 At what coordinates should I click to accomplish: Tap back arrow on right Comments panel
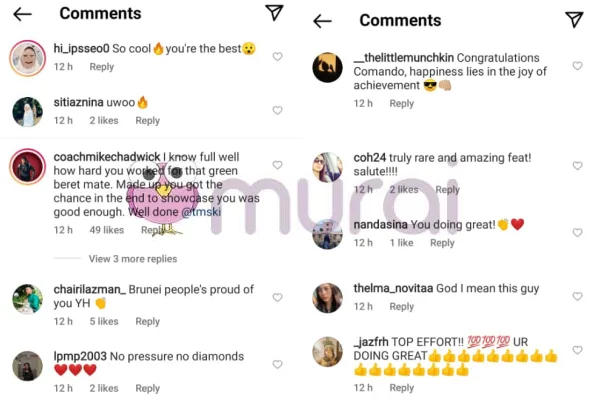point(322,21)
